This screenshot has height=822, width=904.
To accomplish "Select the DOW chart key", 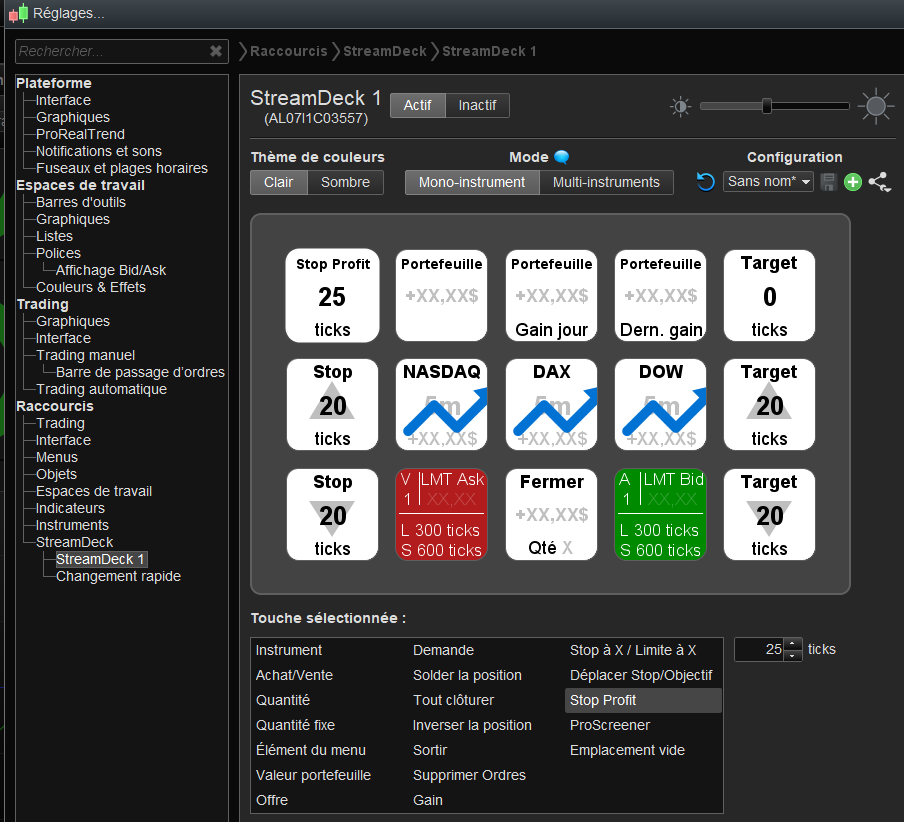I will (661, 405).
